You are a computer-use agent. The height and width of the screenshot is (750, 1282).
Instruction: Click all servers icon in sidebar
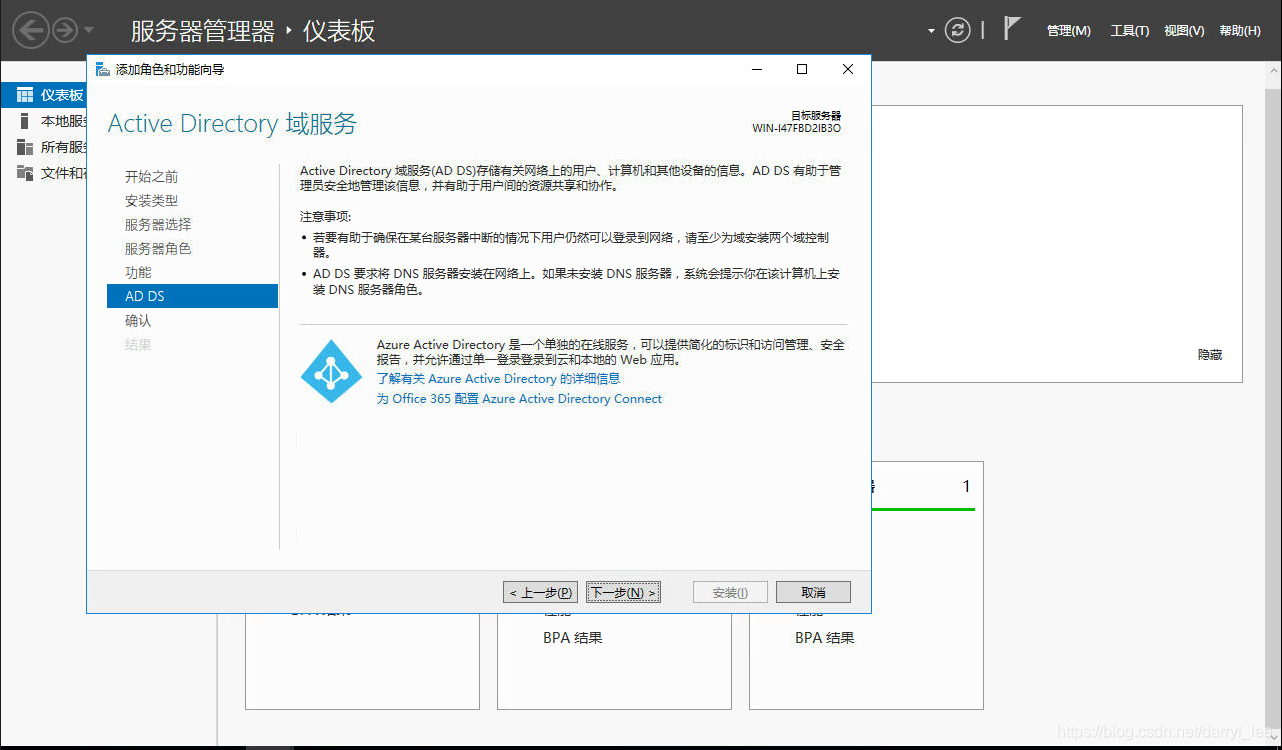click(25, 147)
